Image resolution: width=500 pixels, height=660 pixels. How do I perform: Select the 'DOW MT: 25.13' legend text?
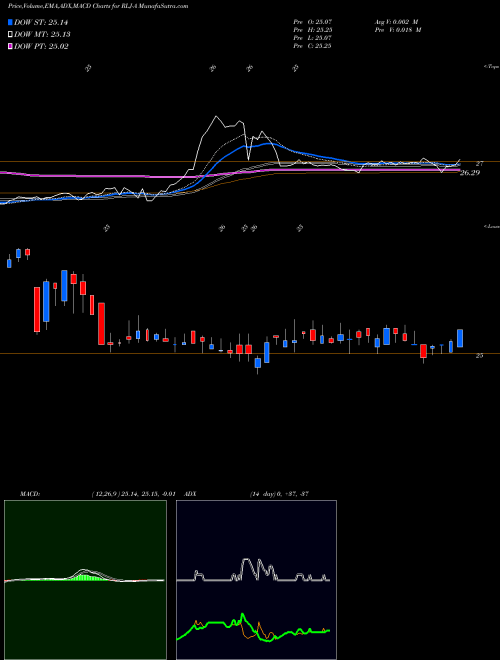click(43, 35)
